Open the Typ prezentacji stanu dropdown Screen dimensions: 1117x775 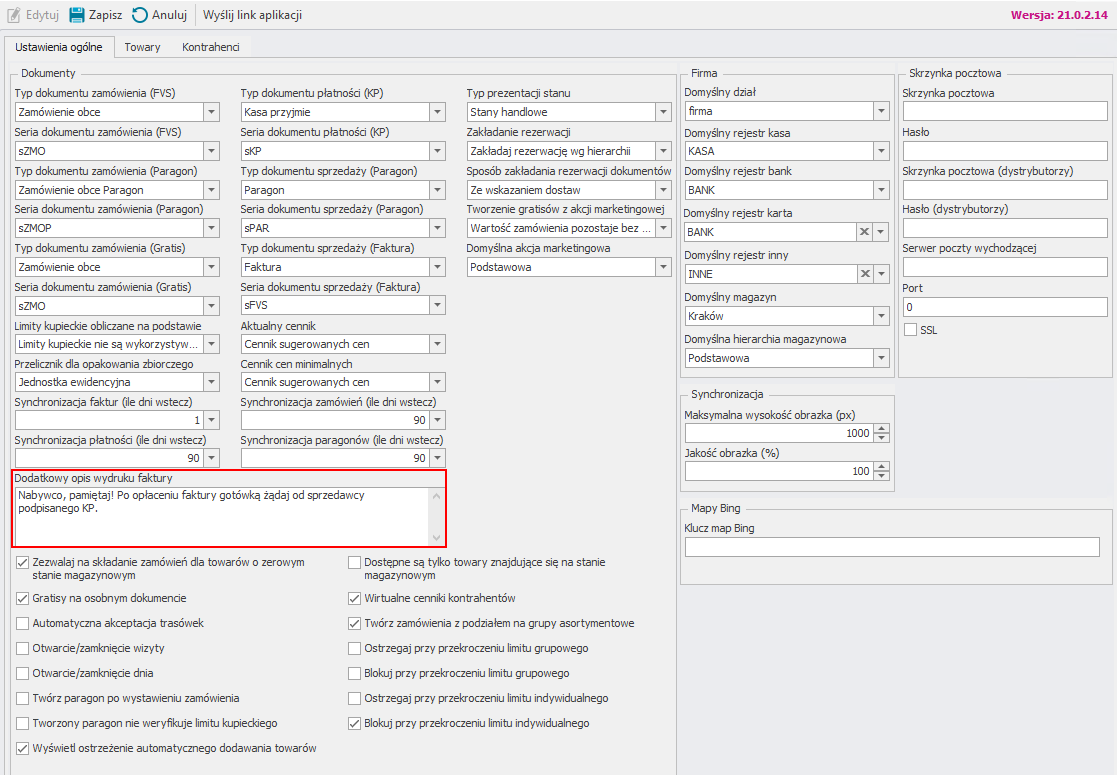[x=663, y=112]
